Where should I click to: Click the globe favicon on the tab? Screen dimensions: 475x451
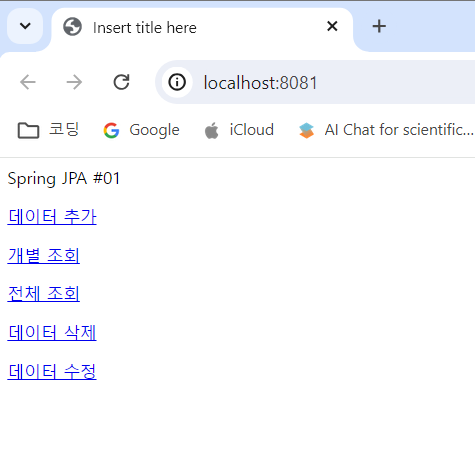72,27
